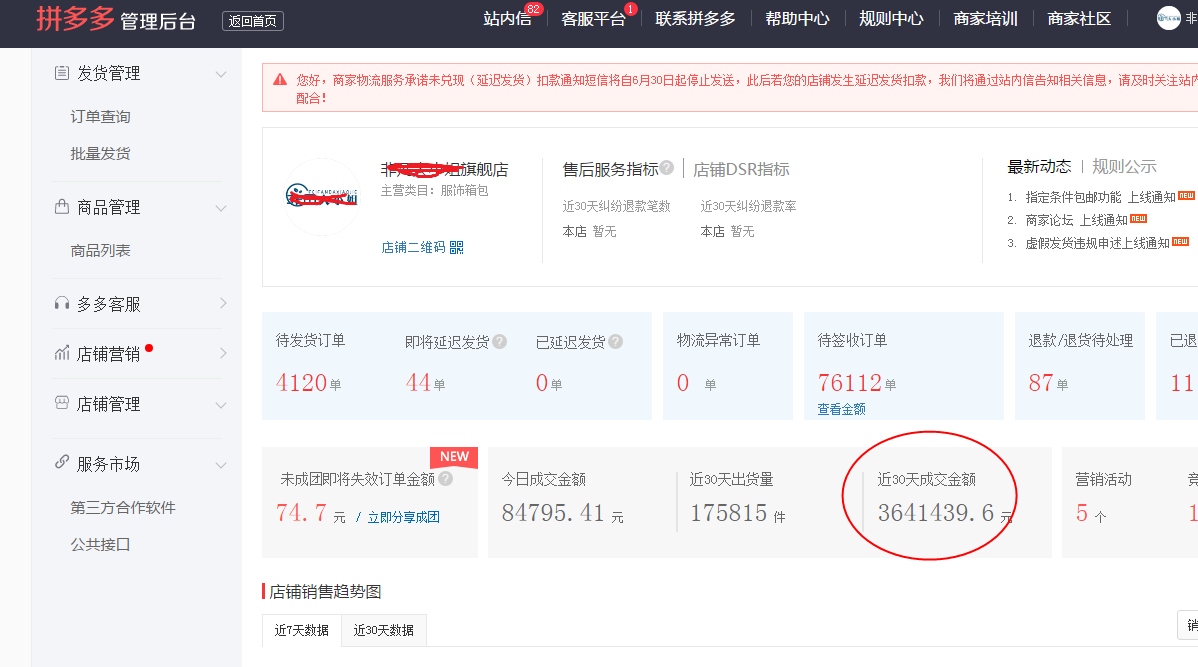
Task: Click the user avatar in header
Action: [1168, 18]
